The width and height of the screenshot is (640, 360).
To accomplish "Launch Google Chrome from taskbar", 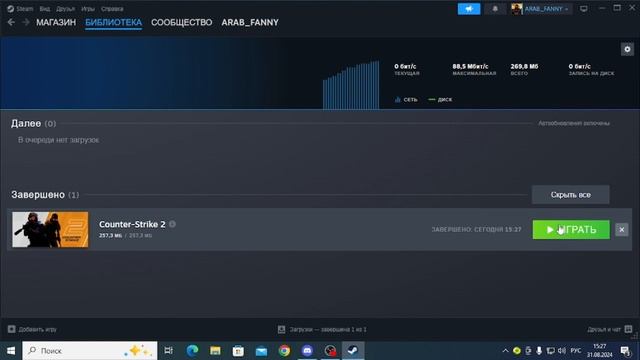I will pyautogui.click(x=284, y=351).
